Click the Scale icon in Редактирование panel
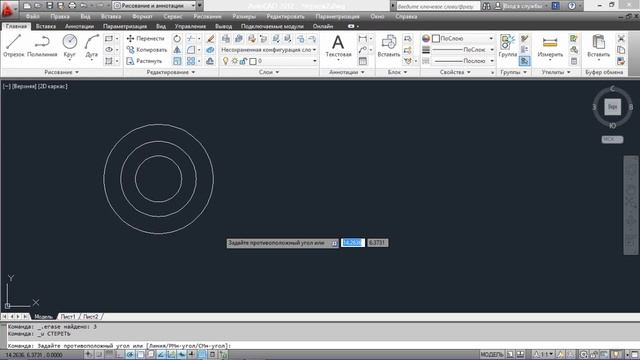Image resolution: width=640 pixels, height=360 pixels. pos(177,61)
